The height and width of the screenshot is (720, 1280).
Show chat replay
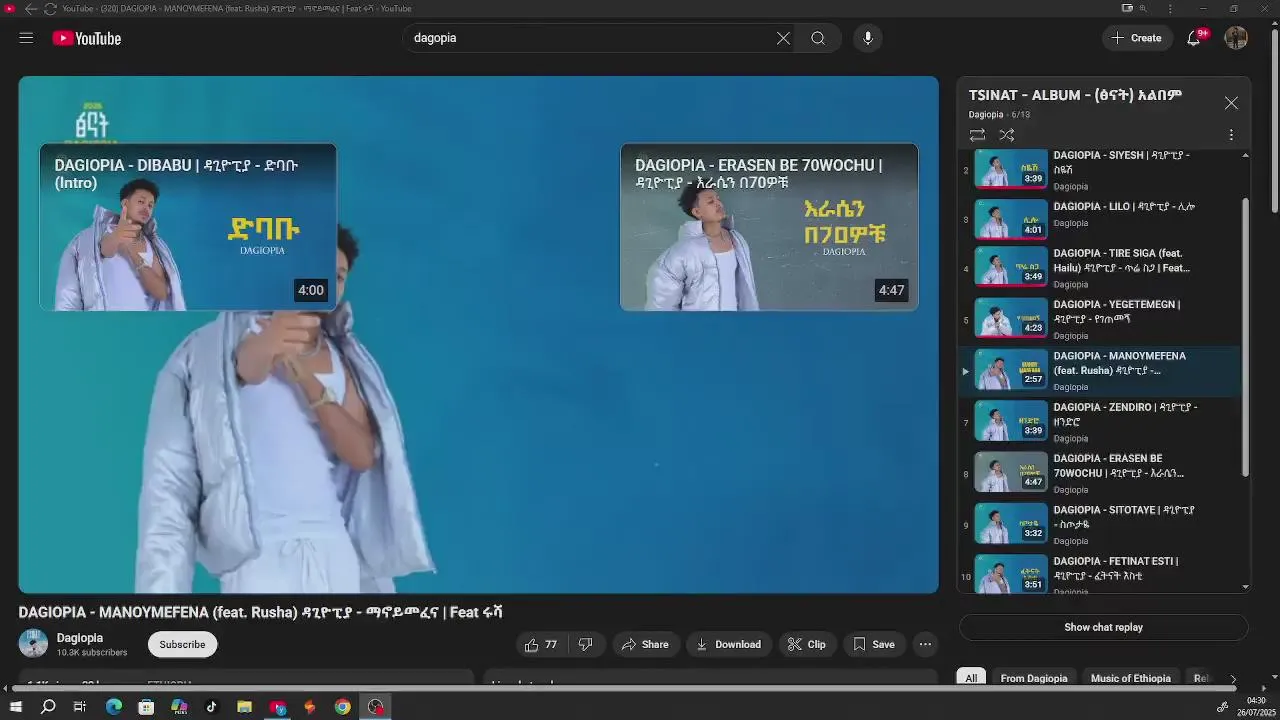(x=1103, y=627)
